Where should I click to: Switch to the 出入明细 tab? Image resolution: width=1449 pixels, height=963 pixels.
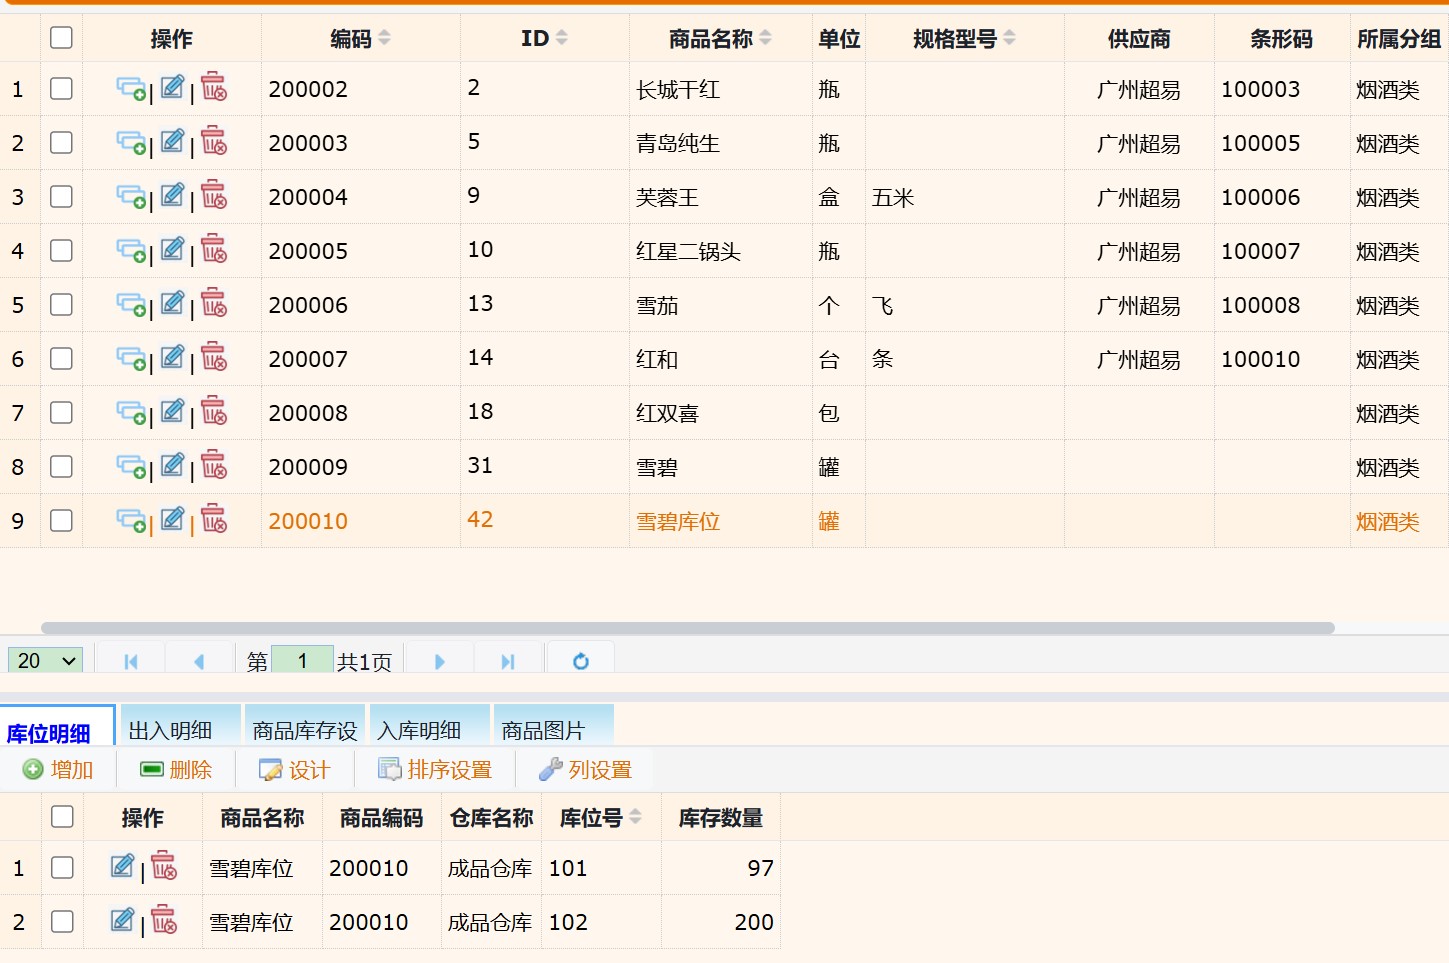coord(171,730)
